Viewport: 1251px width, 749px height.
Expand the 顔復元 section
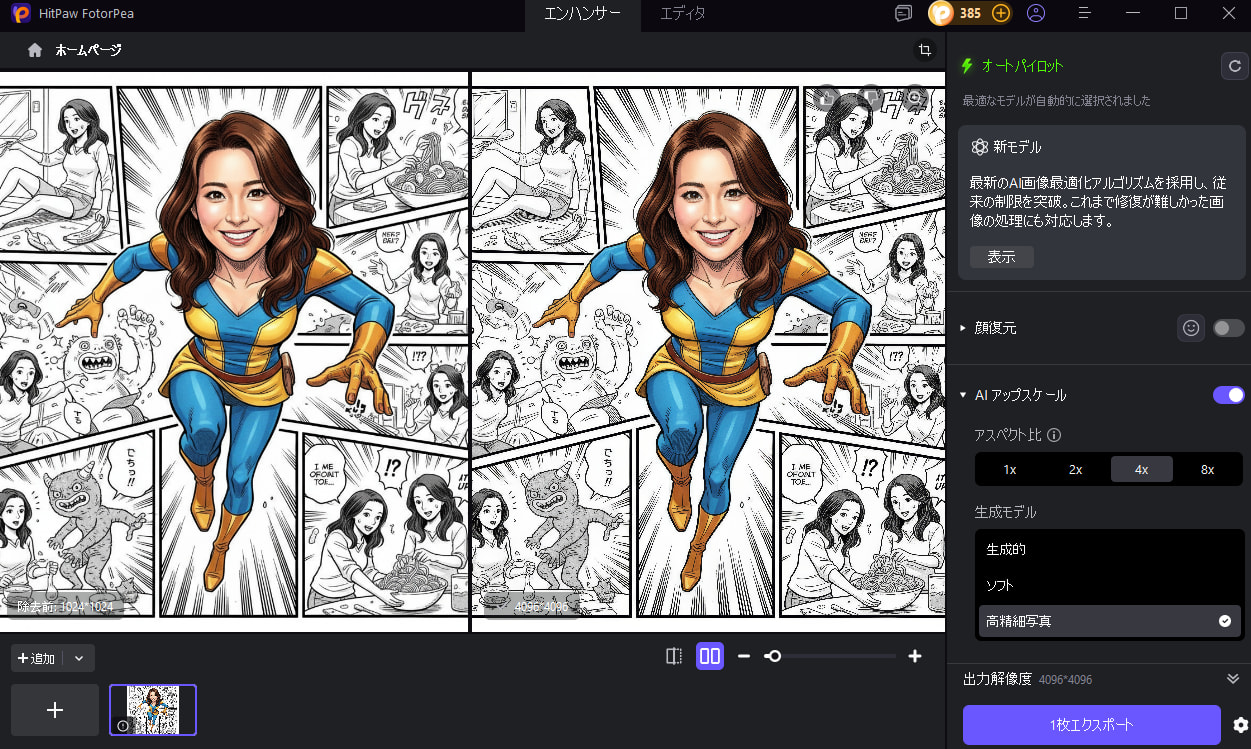(964, 328)
